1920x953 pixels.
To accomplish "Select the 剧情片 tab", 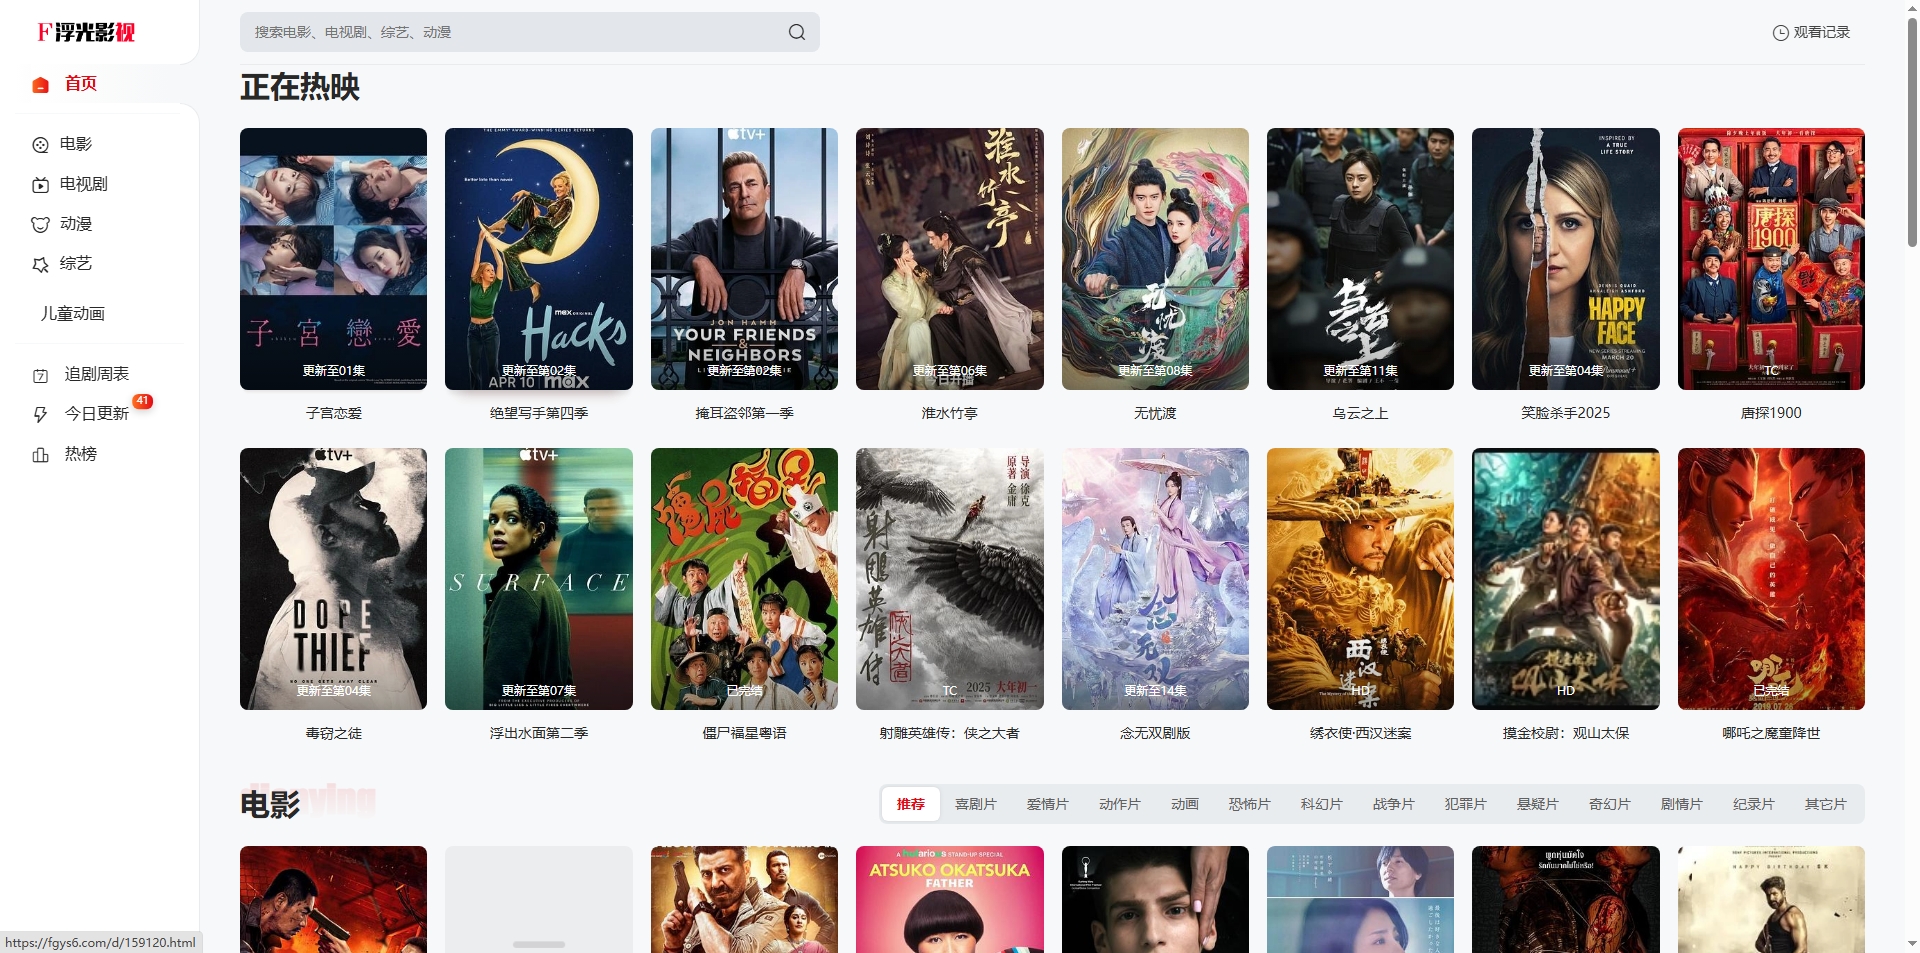I will (1682, 804).
